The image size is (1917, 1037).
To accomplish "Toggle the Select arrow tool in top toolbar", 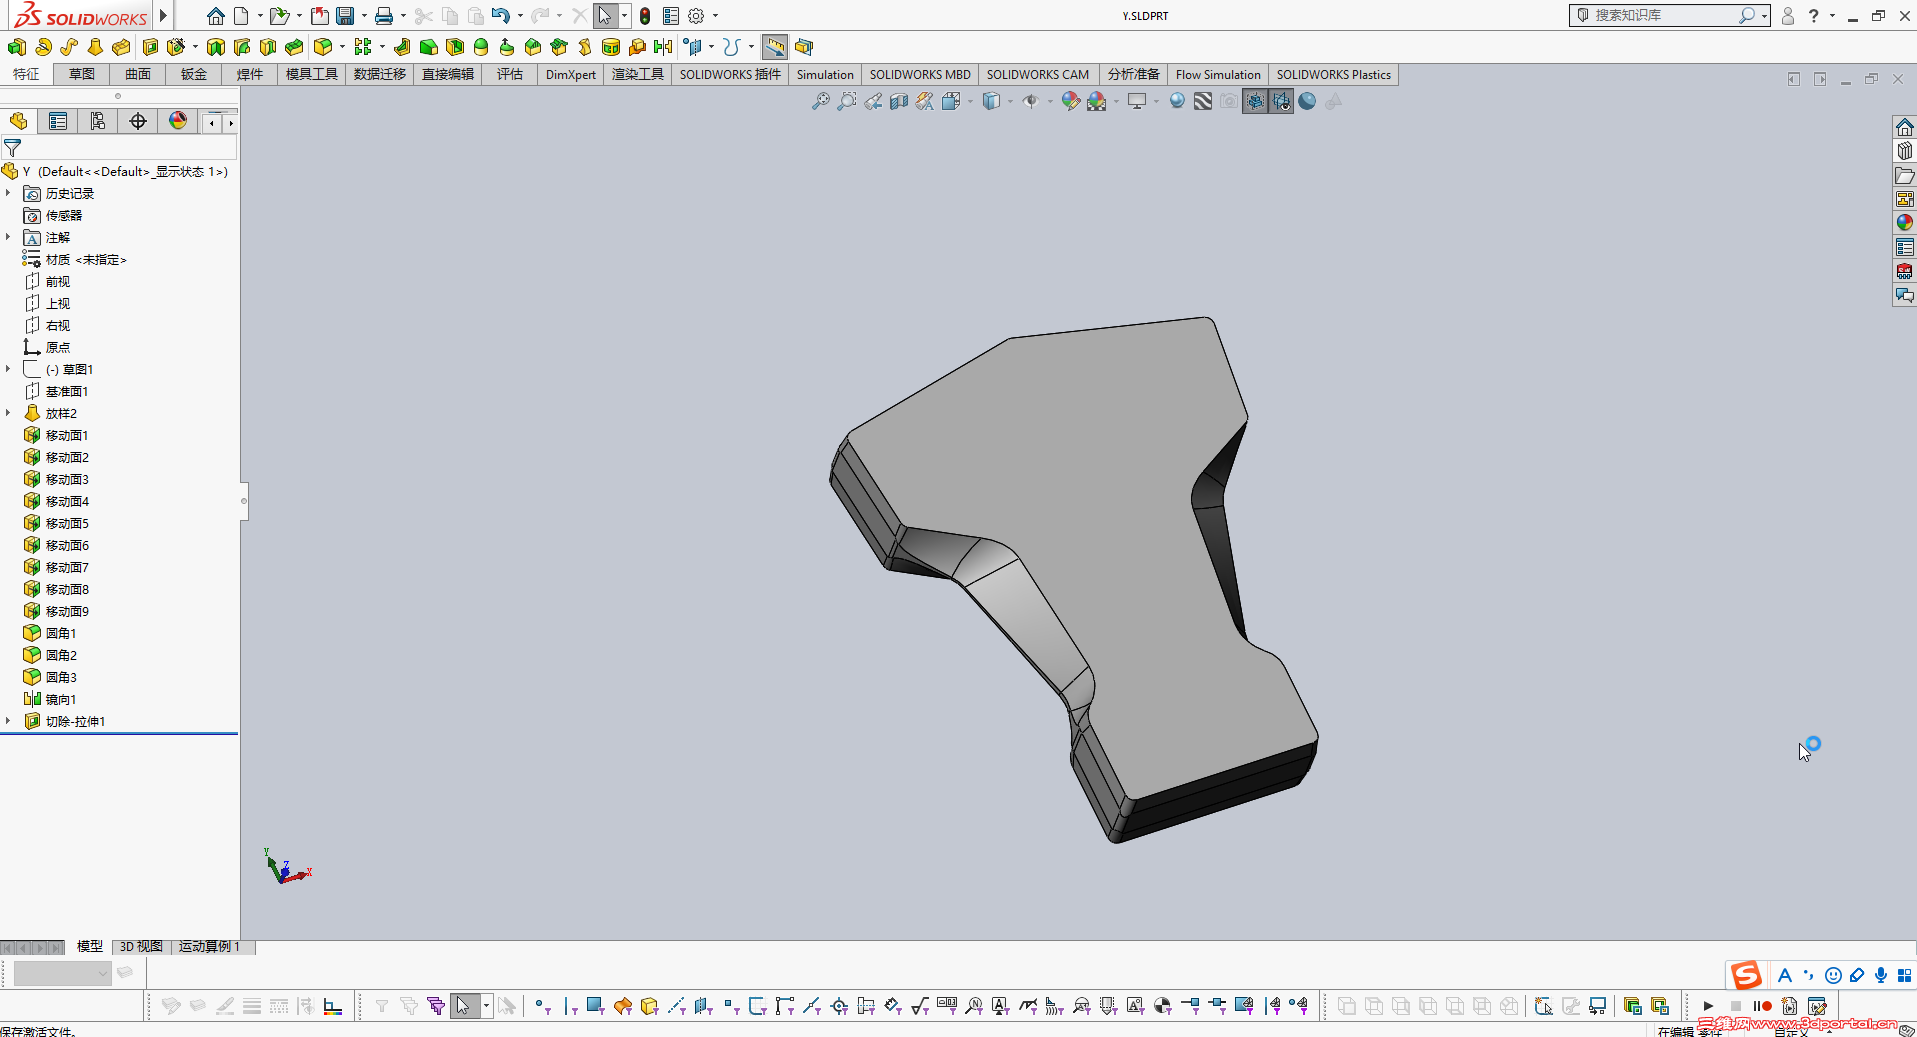I will (605, 16).
